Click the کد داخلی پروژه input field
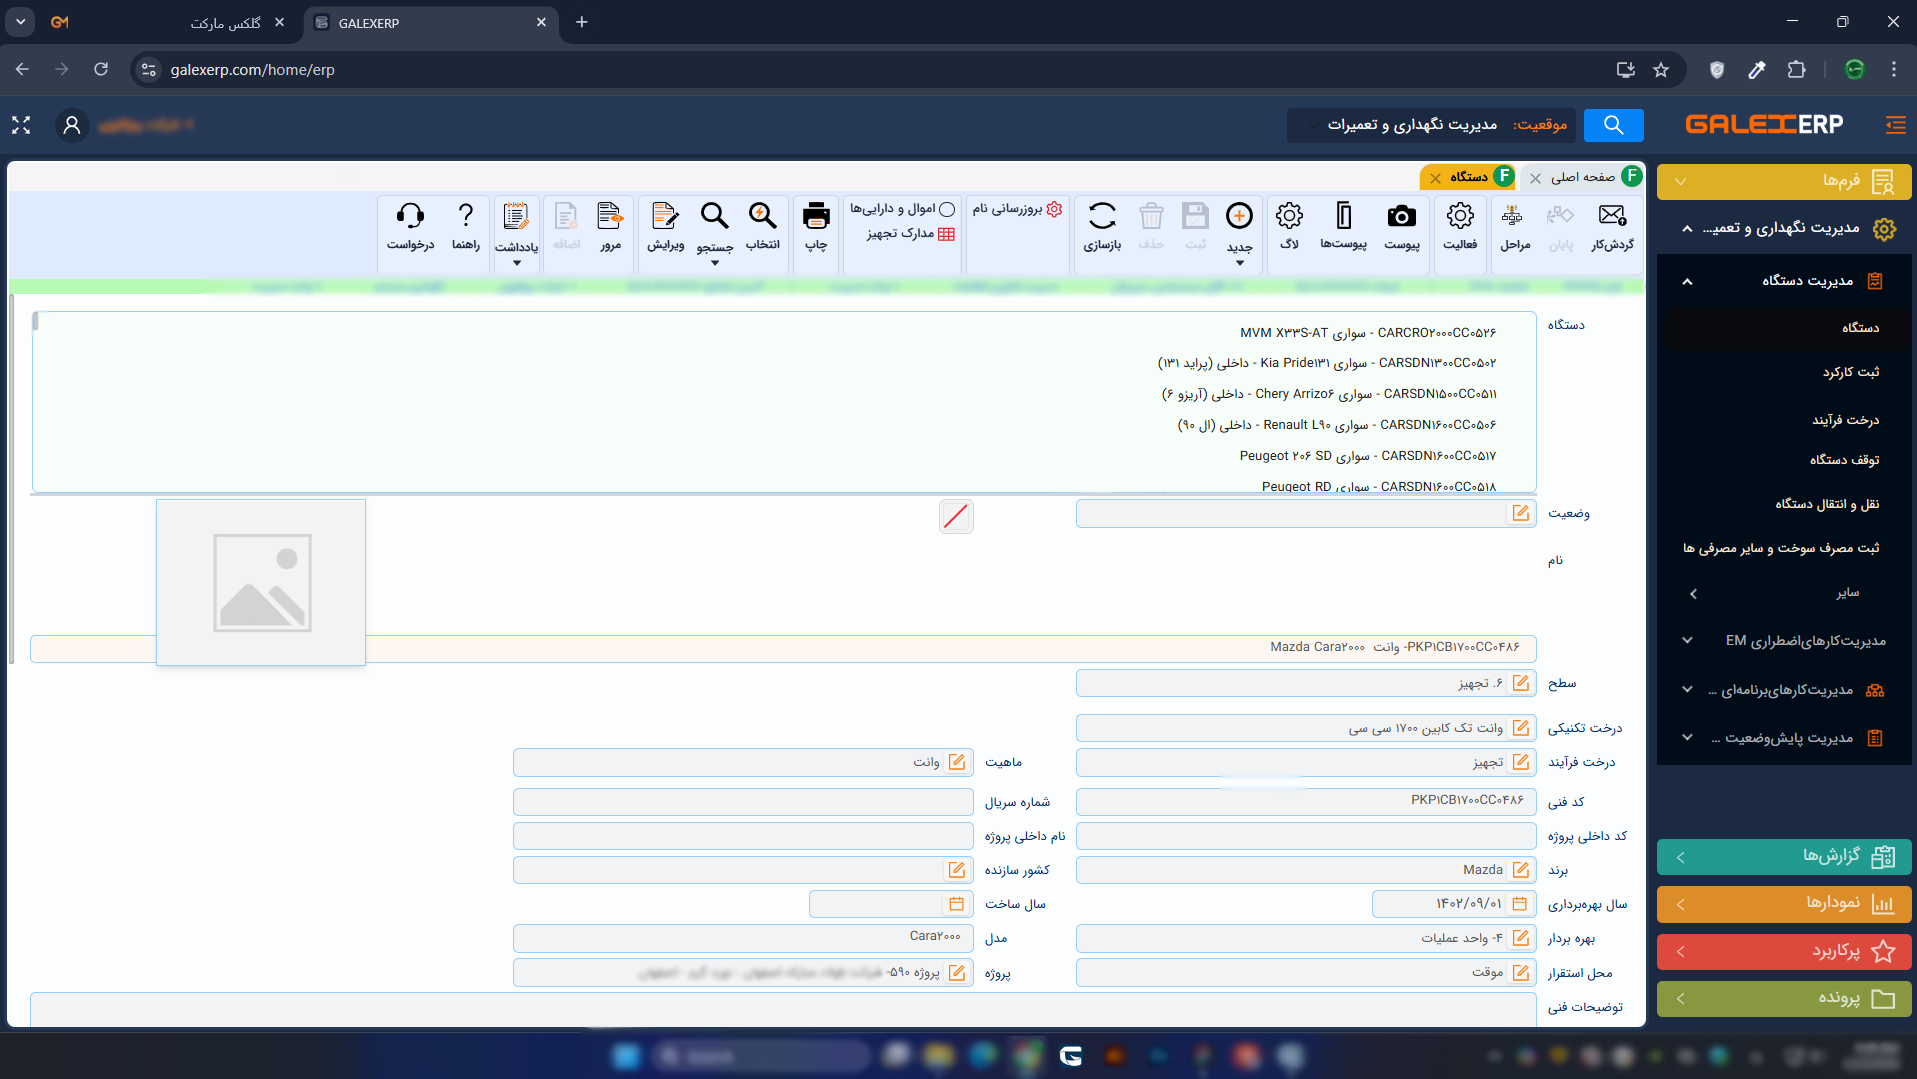This screenshot has height=1079, width=1917. point(1306,836)
